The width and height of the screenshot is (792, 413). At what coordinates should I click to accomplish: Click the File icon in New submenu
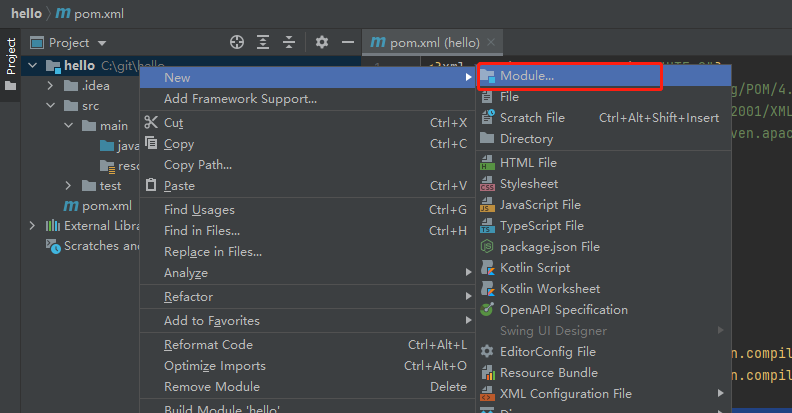click(x=487, y=97)
